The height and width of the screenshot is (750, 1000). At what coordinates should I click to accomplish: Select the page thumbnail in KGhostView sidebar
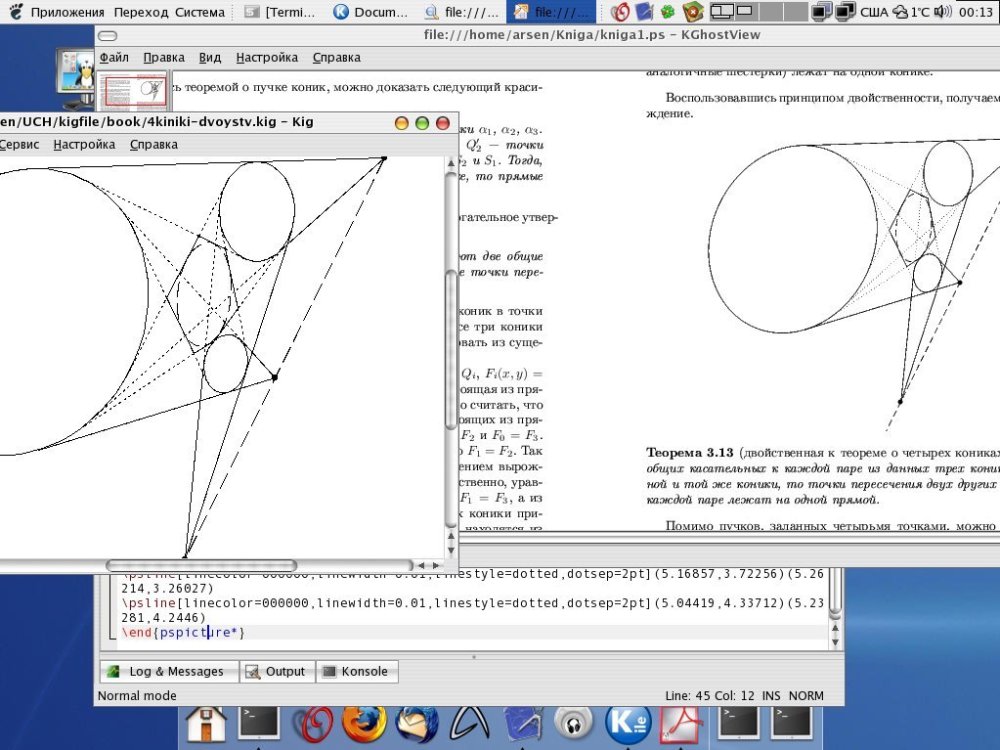click(135, 92)
